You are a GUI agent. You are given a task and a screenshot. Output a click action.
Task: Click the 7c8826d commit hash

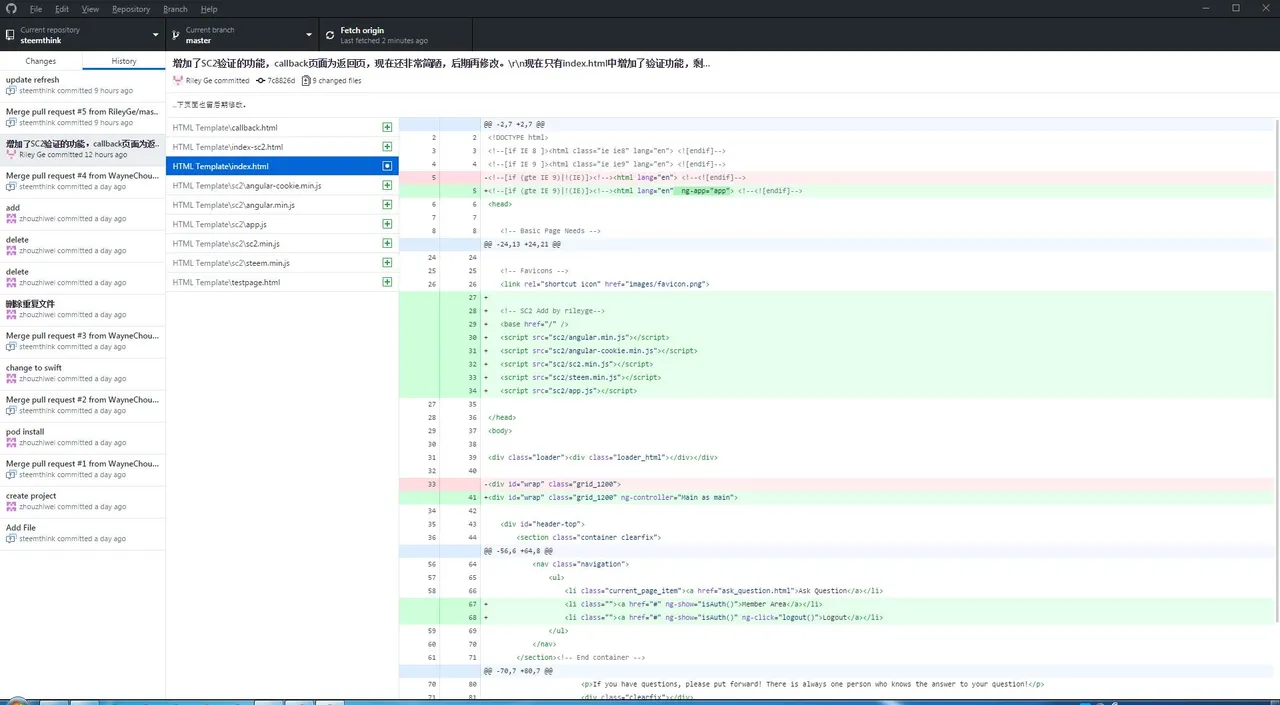[x=281, y=81]
